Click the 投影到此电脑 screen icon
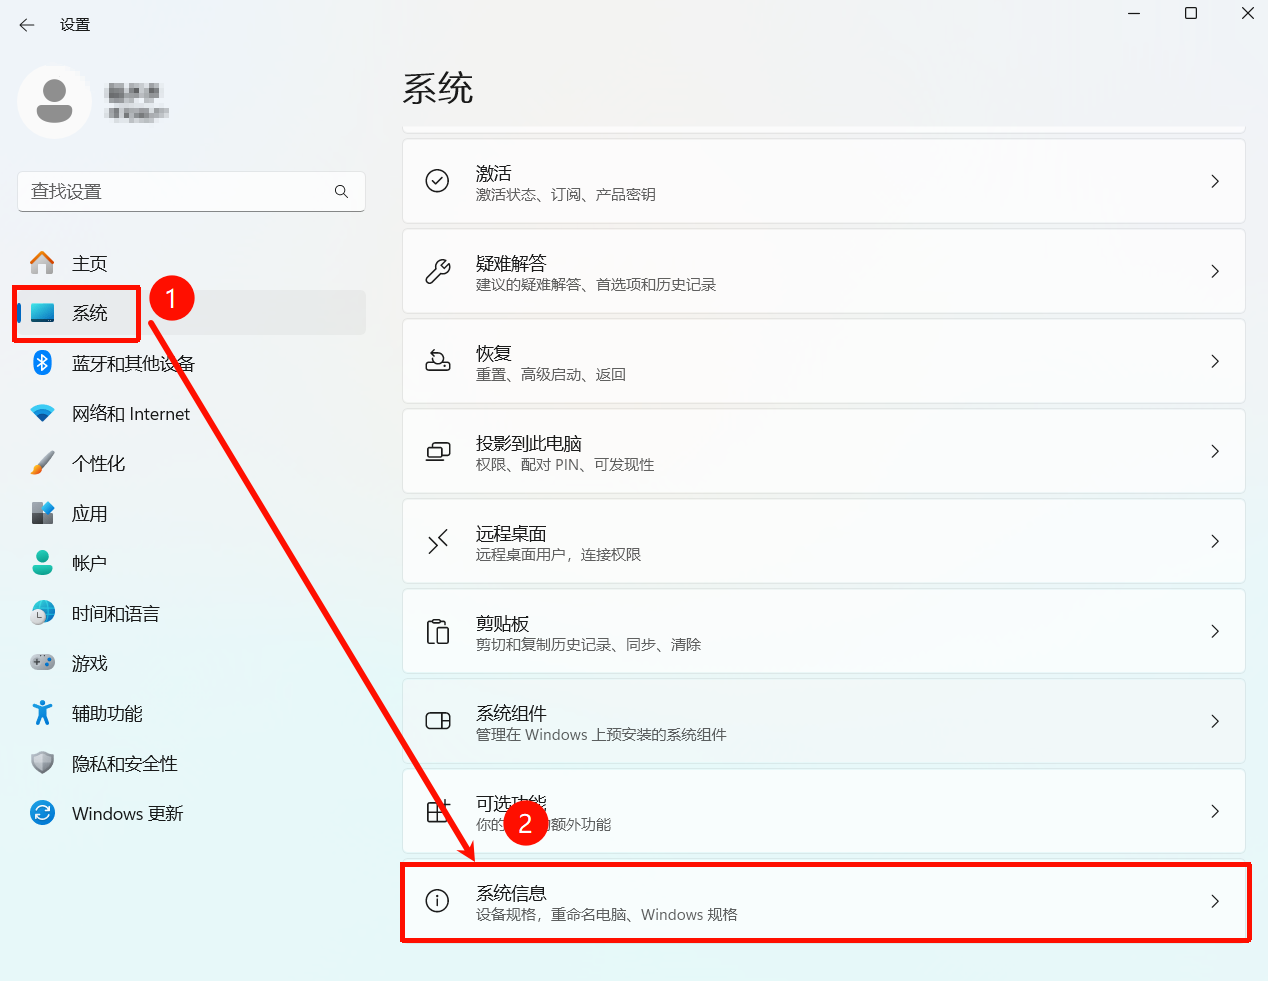 point(437,451)
